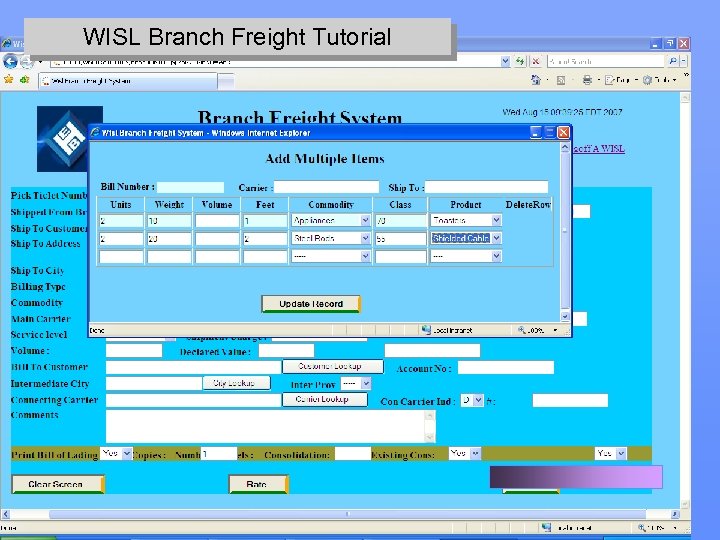Open the Page menu in browser toolbar
The height and width of the screenshot is (540, 720).
pos(619,80)
